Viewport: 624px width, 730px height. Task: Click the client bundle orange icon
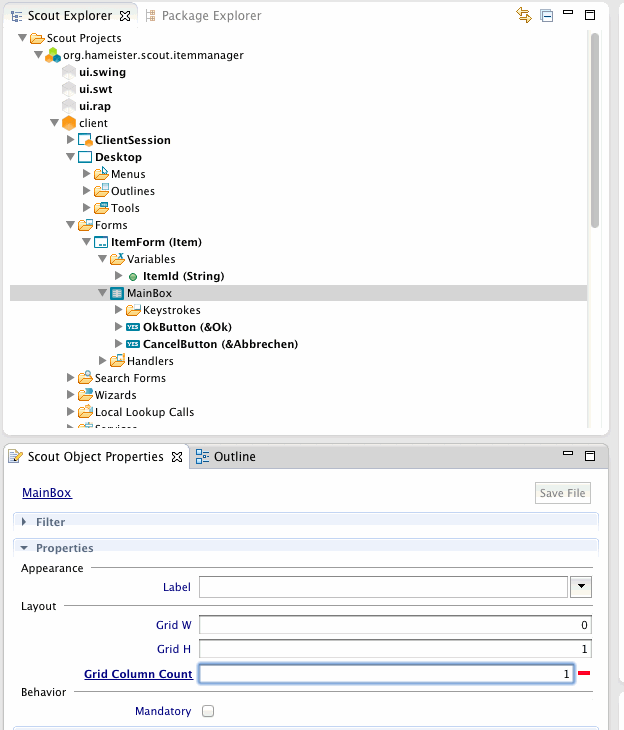pyautogui.click(x=69, y=123)
